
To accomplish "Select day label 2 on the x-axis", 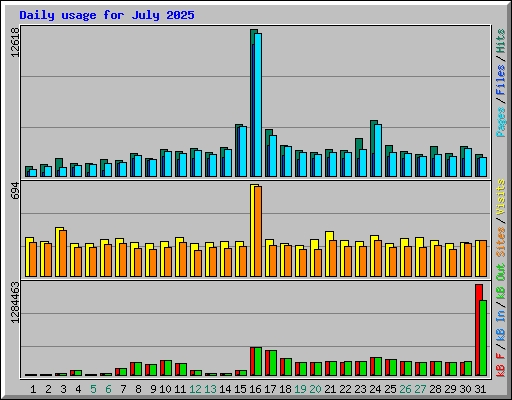I will (x=48, y=389).
